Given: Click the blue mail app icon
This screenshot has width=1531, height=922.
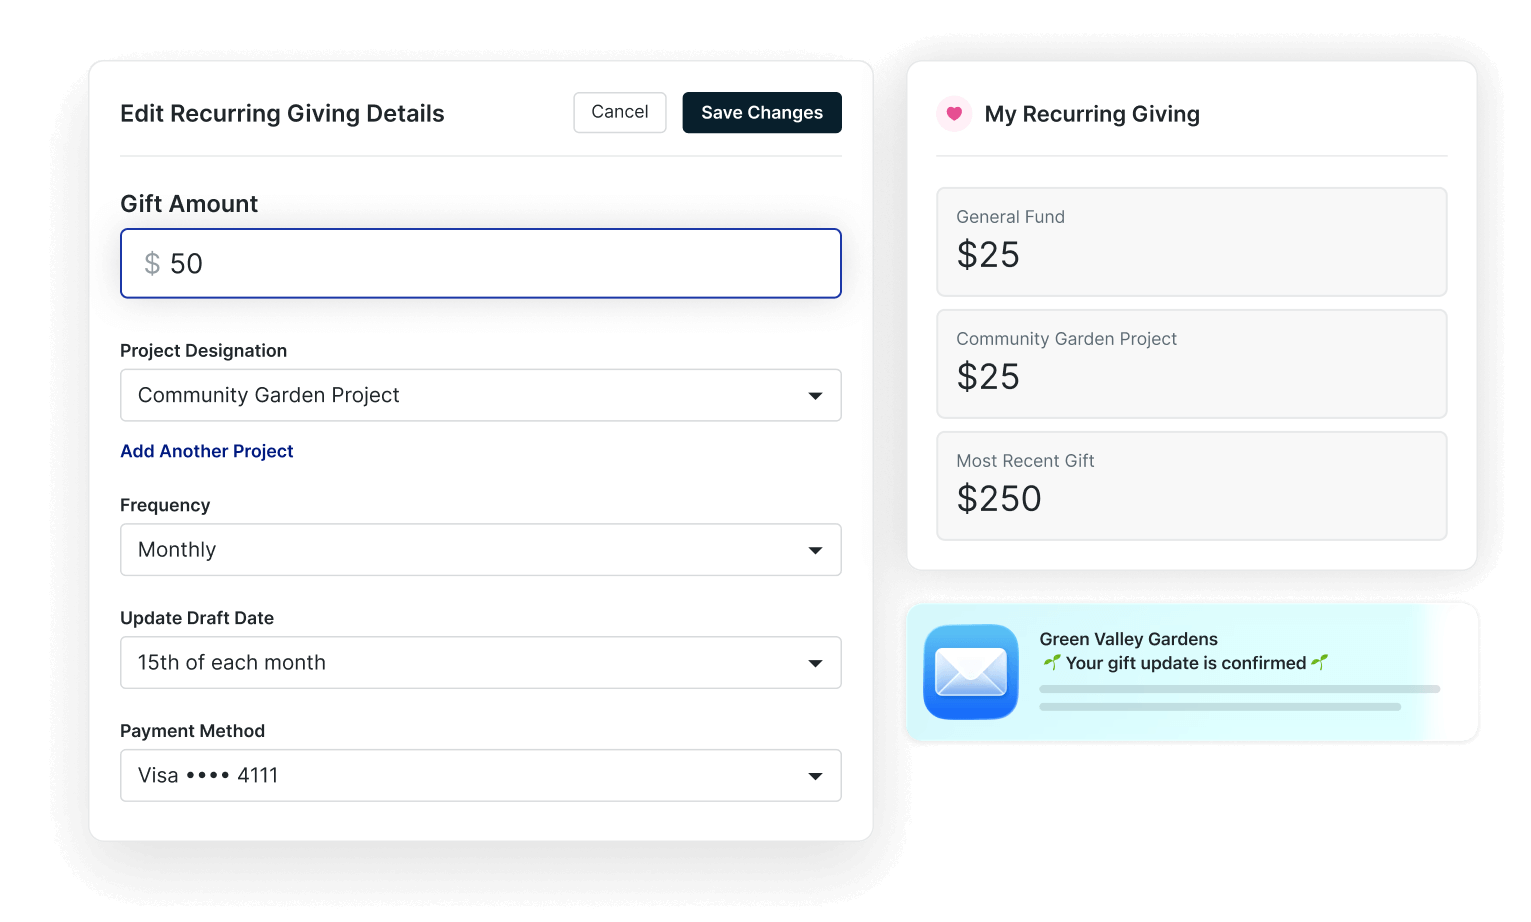Looking at the screenshot, I should click(970, 672).
